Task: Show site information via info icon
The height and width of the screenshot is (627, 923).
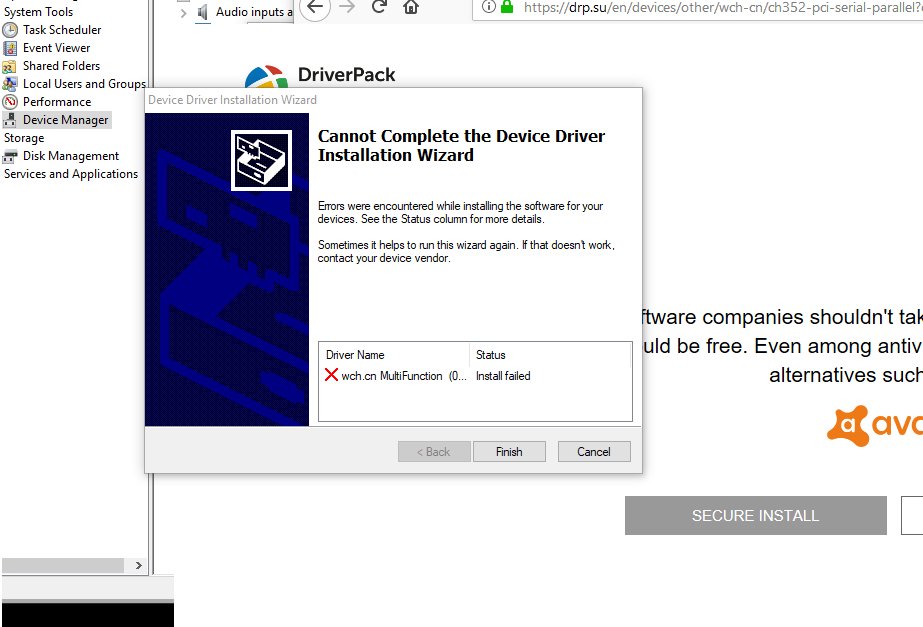Action: pyautogui.click(x=489, y=6)
